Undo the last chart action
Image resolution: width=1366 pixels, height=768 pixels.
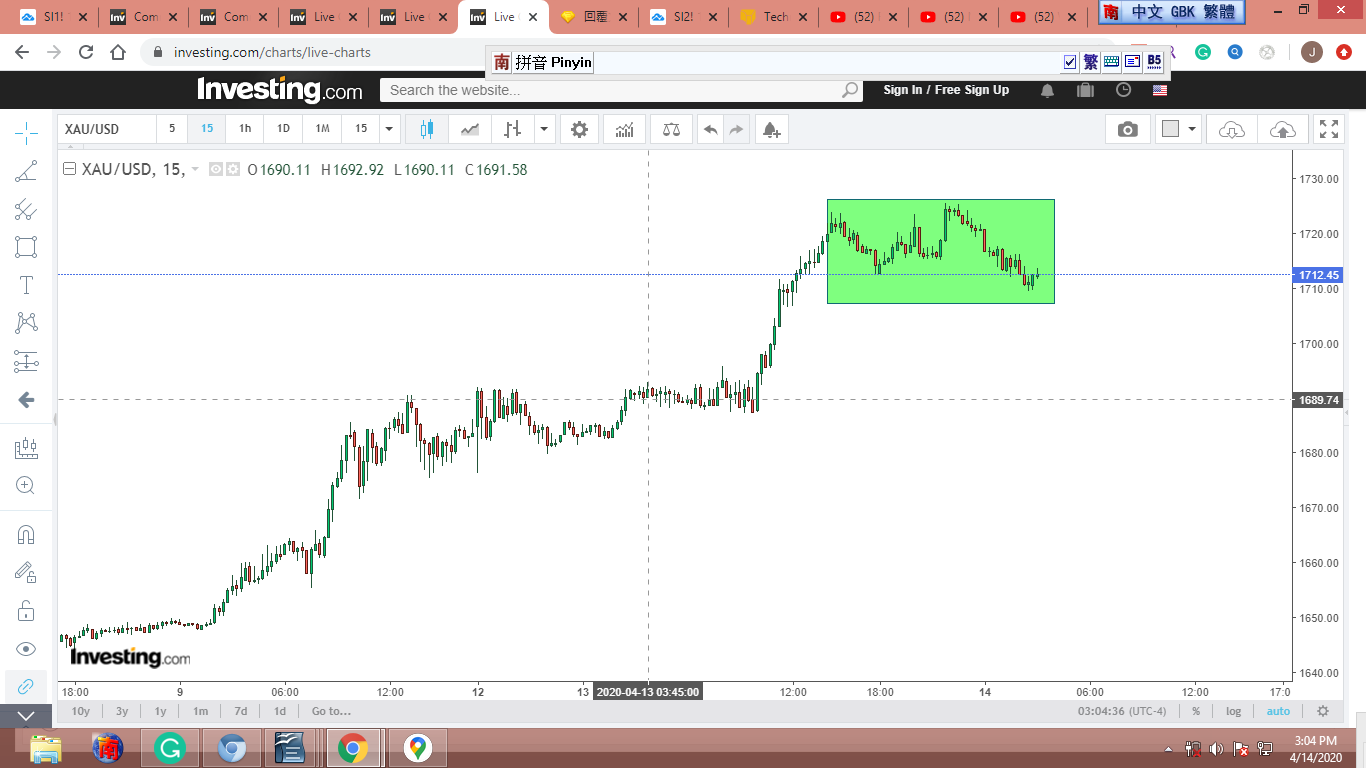[710, 129]
